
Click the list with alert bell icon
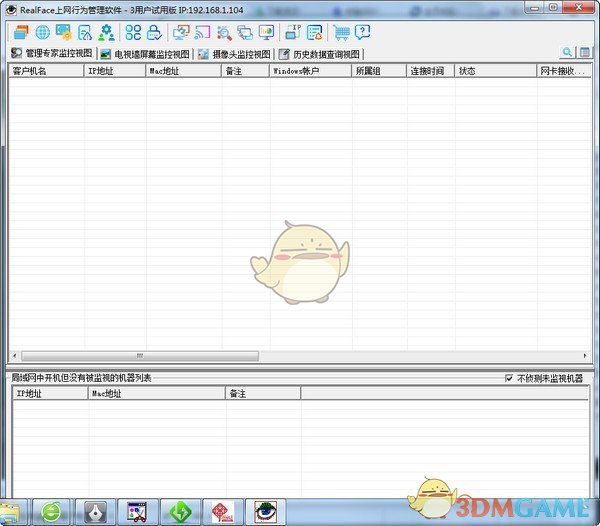[315, 33]
